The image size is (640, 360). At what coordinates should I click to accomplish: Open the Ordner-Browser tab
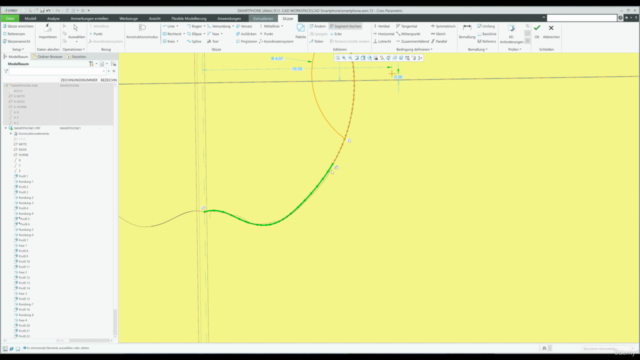(x=48, y=57)
